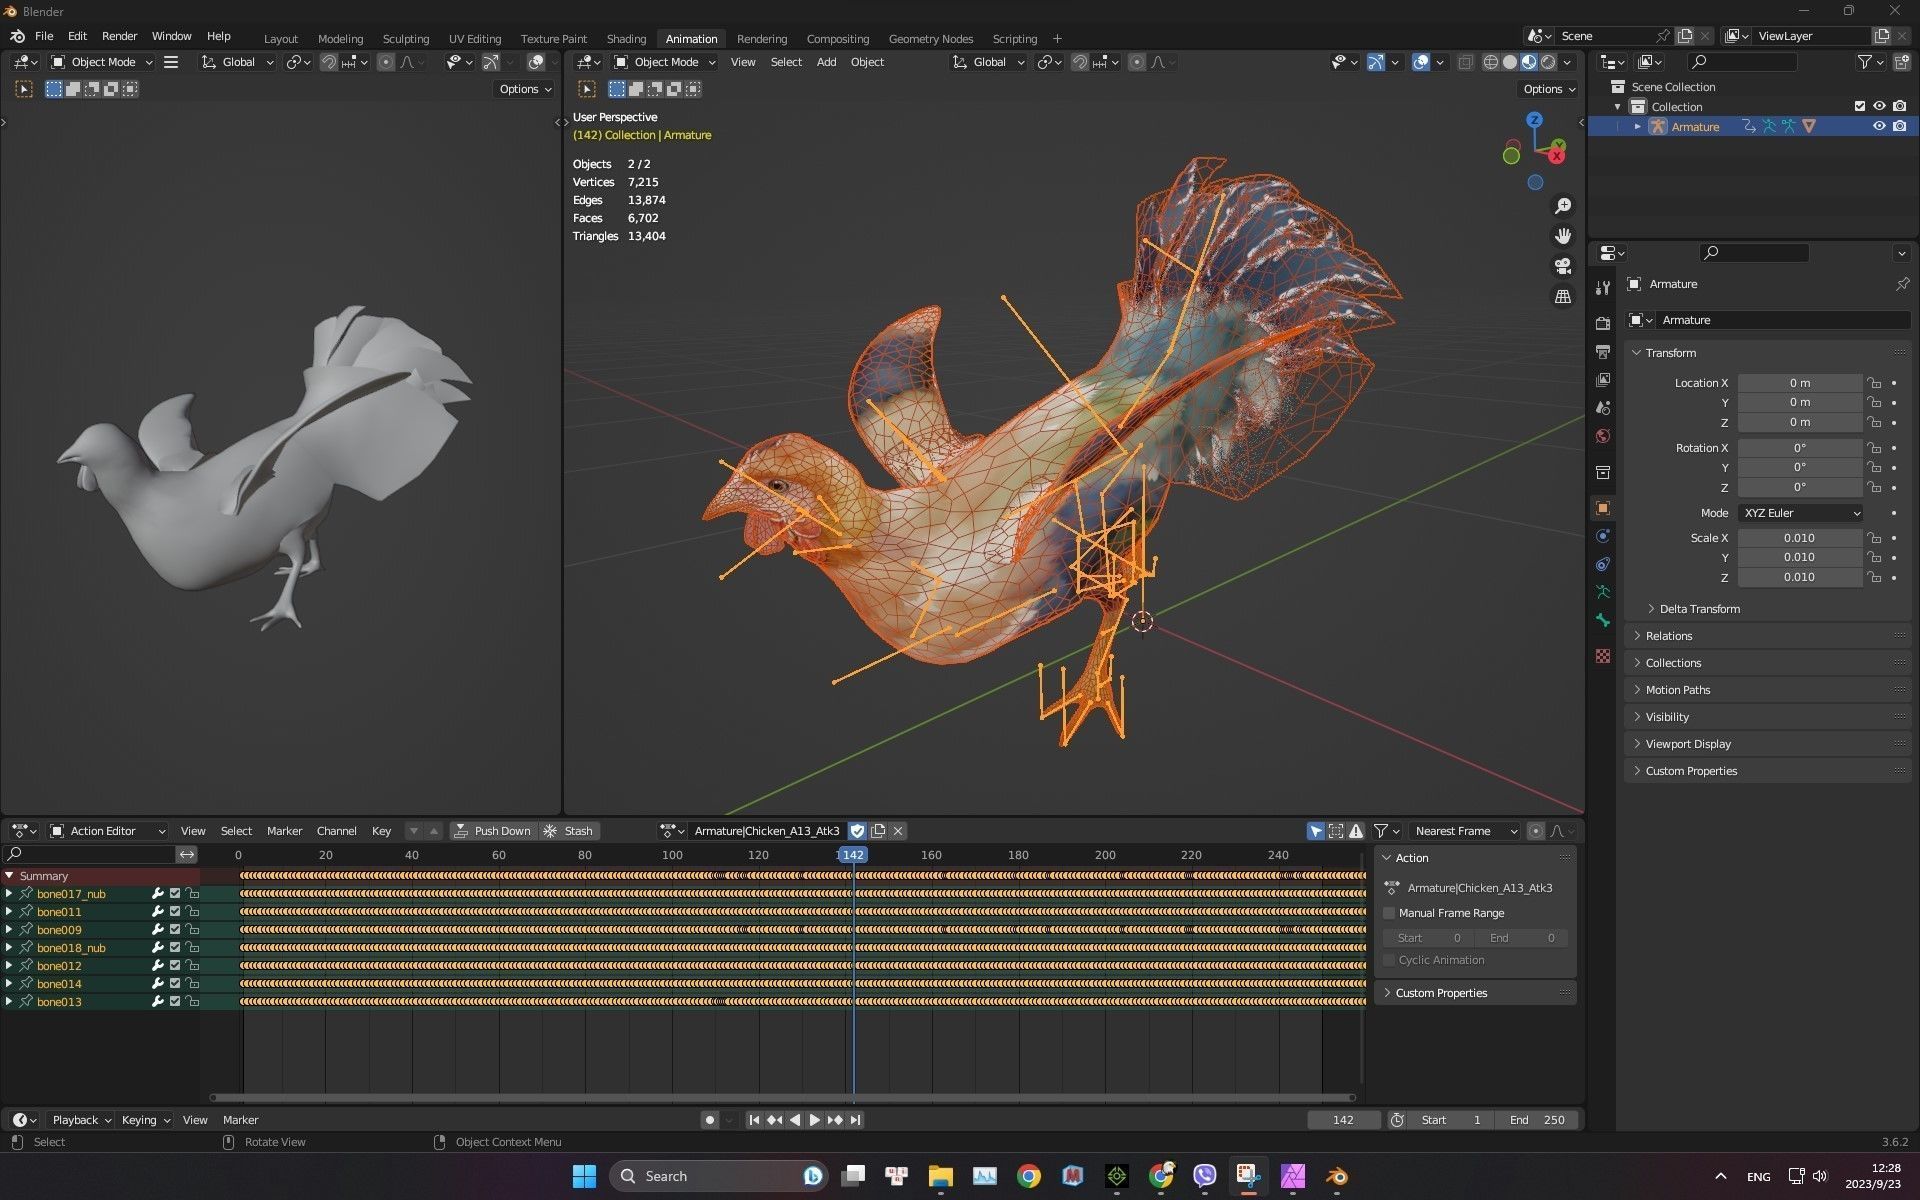Open the Render properties tab icon

tap(1603, 323)
